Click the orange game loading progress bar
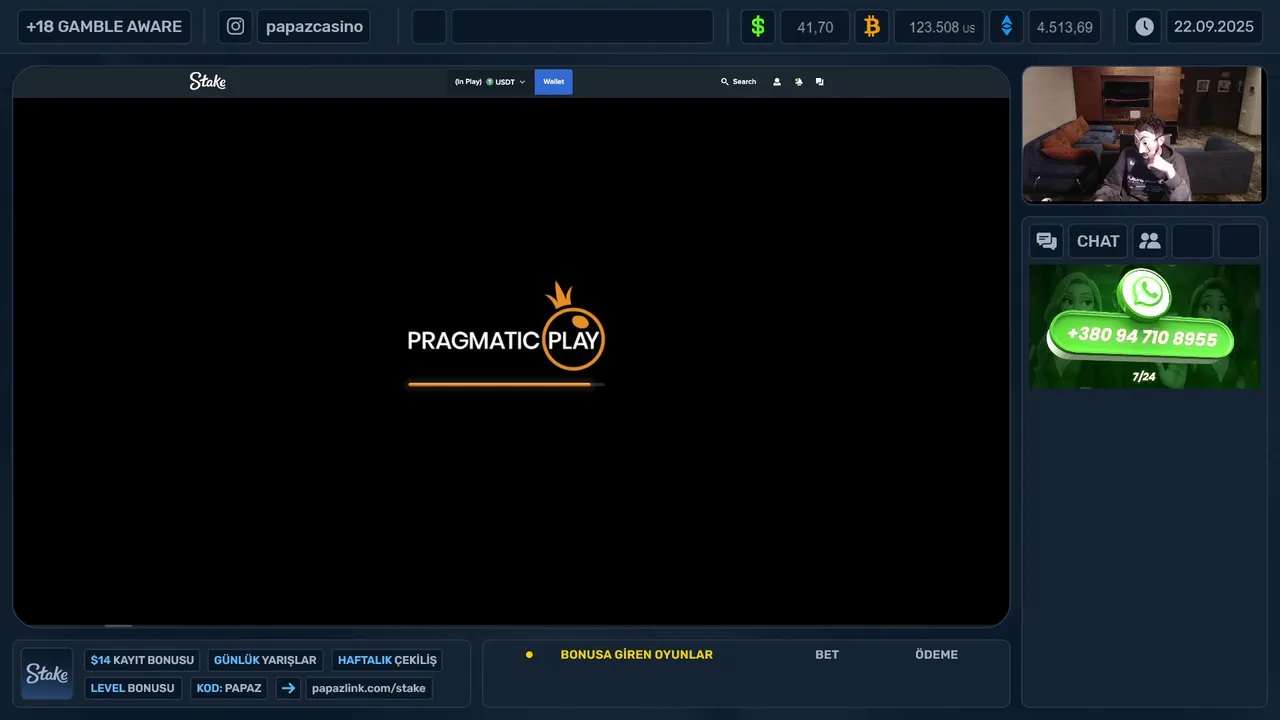This screenshot has height=720, width=1280. tap(506, 384)
